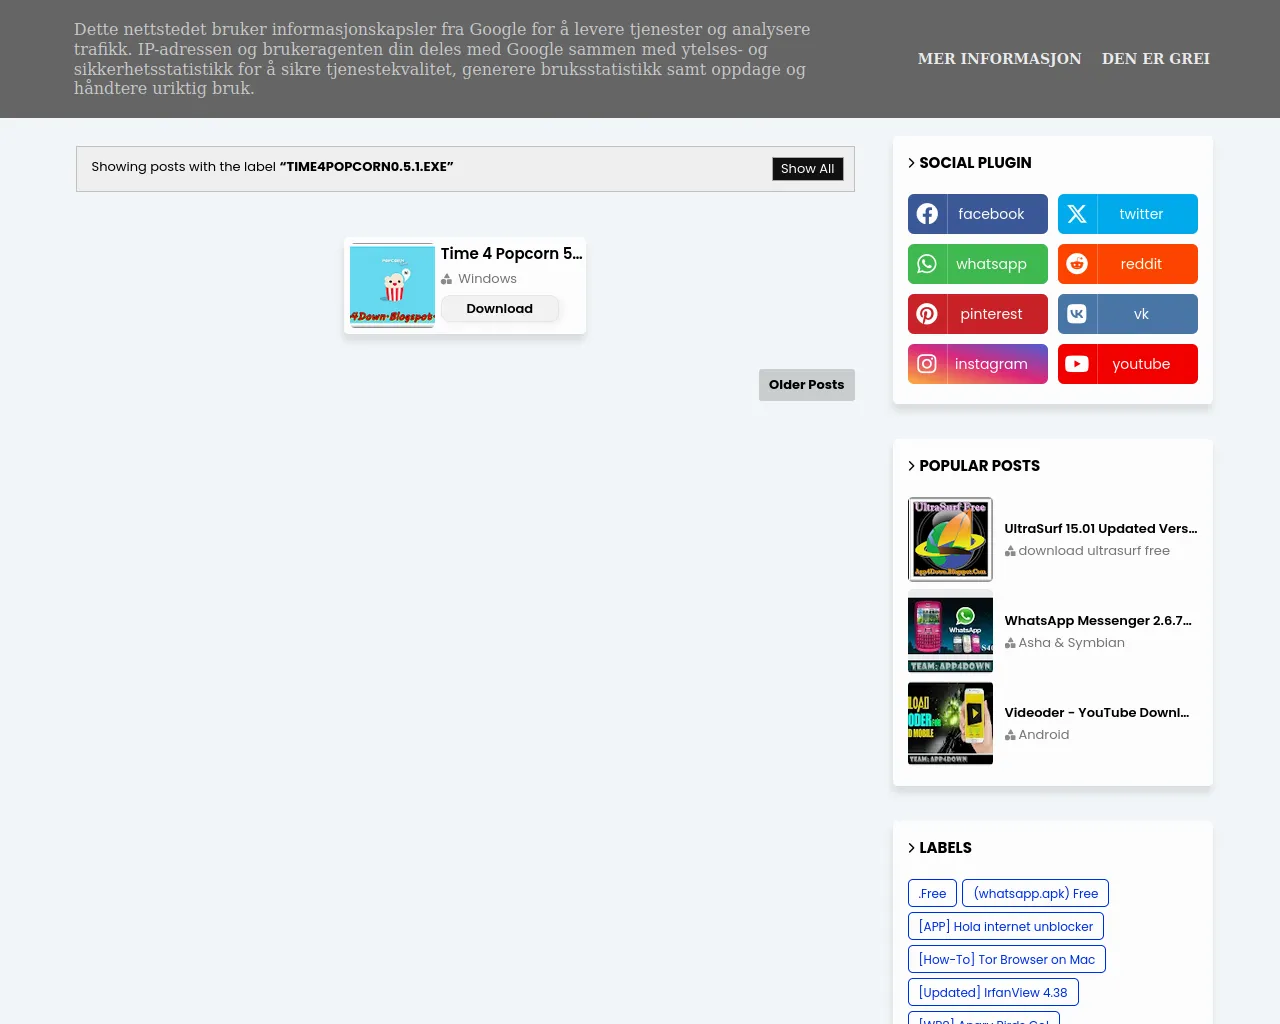Select '[APP] Hola internet unblocker' label
The height and width of the screenshot is (1024, 1280).
(x=1006, y=926)
